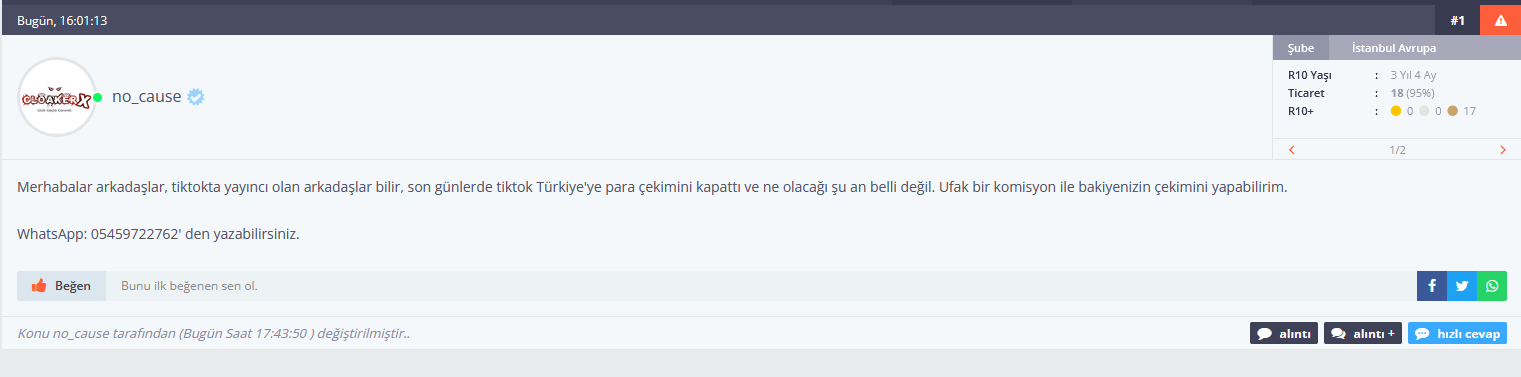
Task: Click the post timestamp Bugün, 16:01:13
Action: [62, 20]
